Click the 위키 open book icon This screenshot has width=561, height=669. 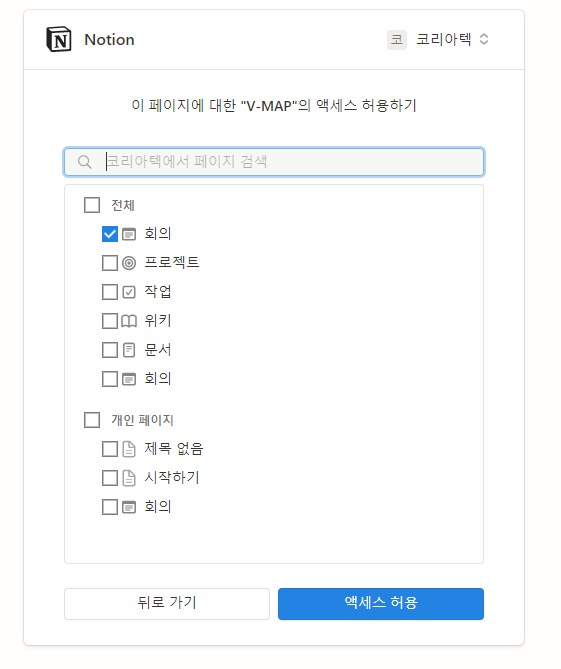tap(129, 321)
